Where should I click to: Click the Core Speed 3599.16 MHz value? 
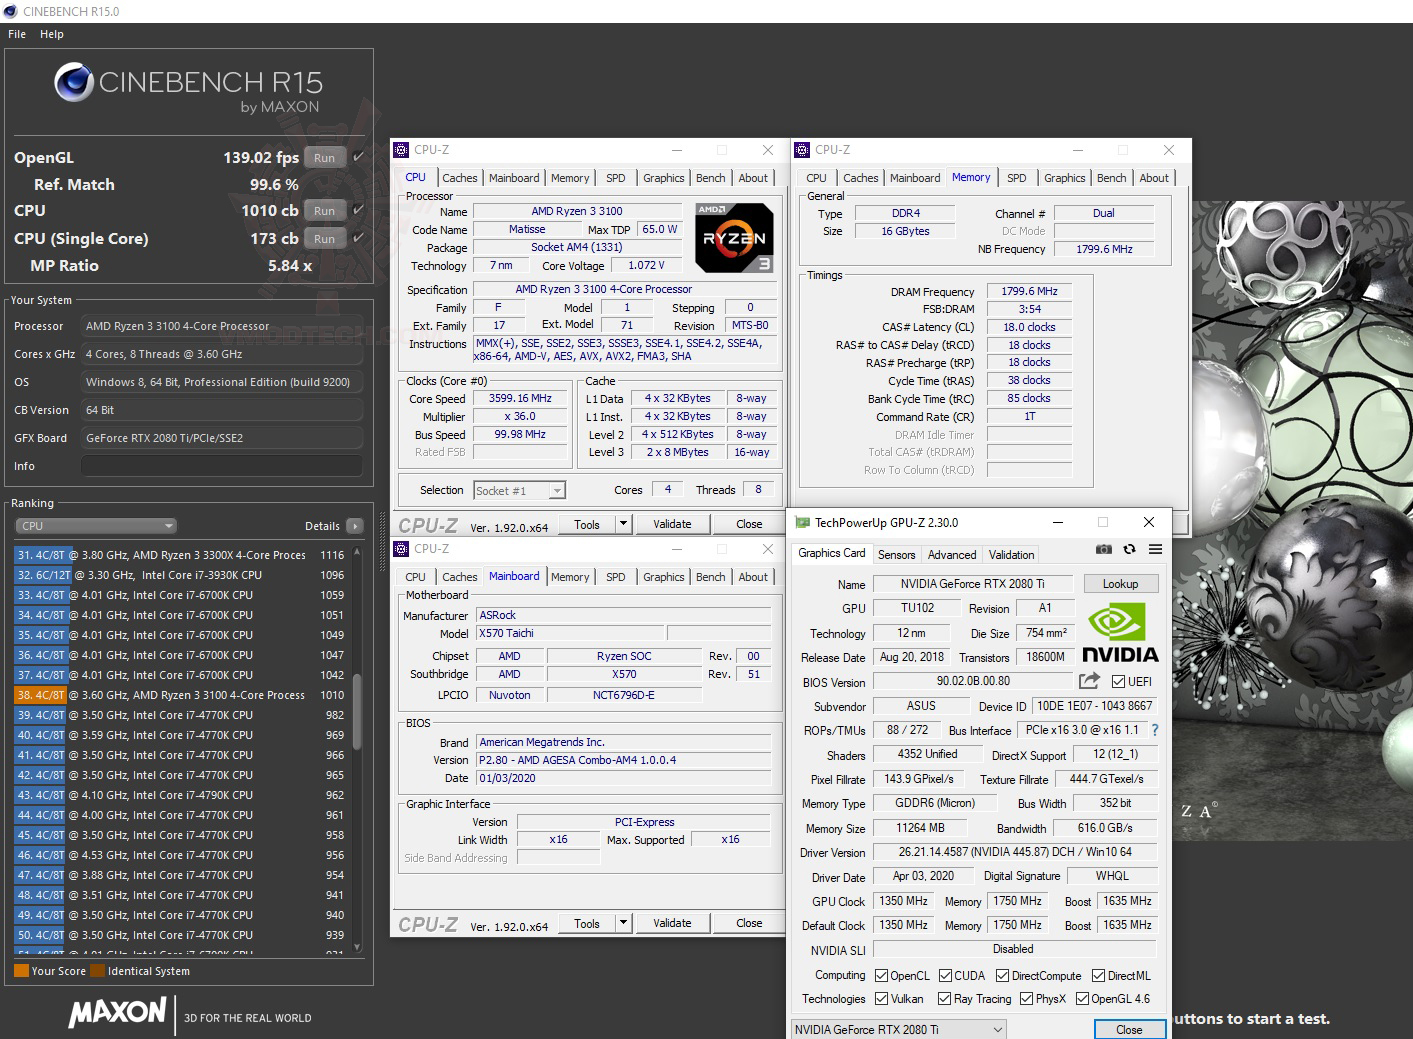click(x=520, y=398)
